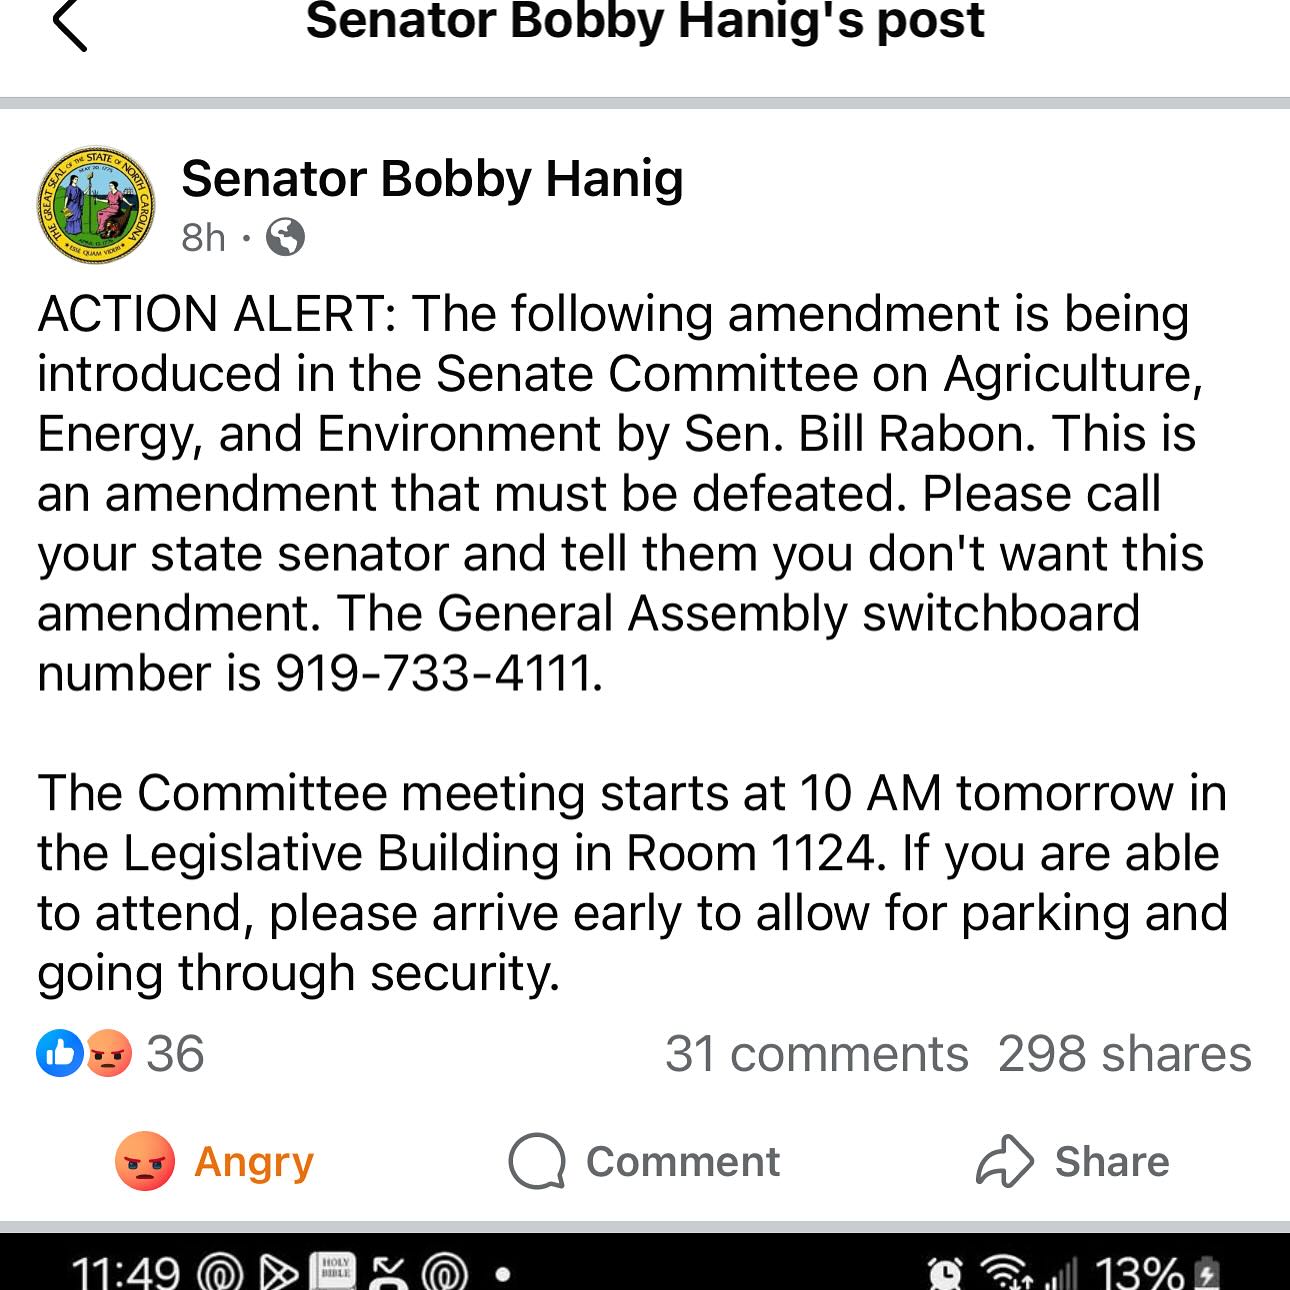1290x1290 pixels.
Task: Open the Senator Bobby Hanig name link
Action: click(432, 179)
